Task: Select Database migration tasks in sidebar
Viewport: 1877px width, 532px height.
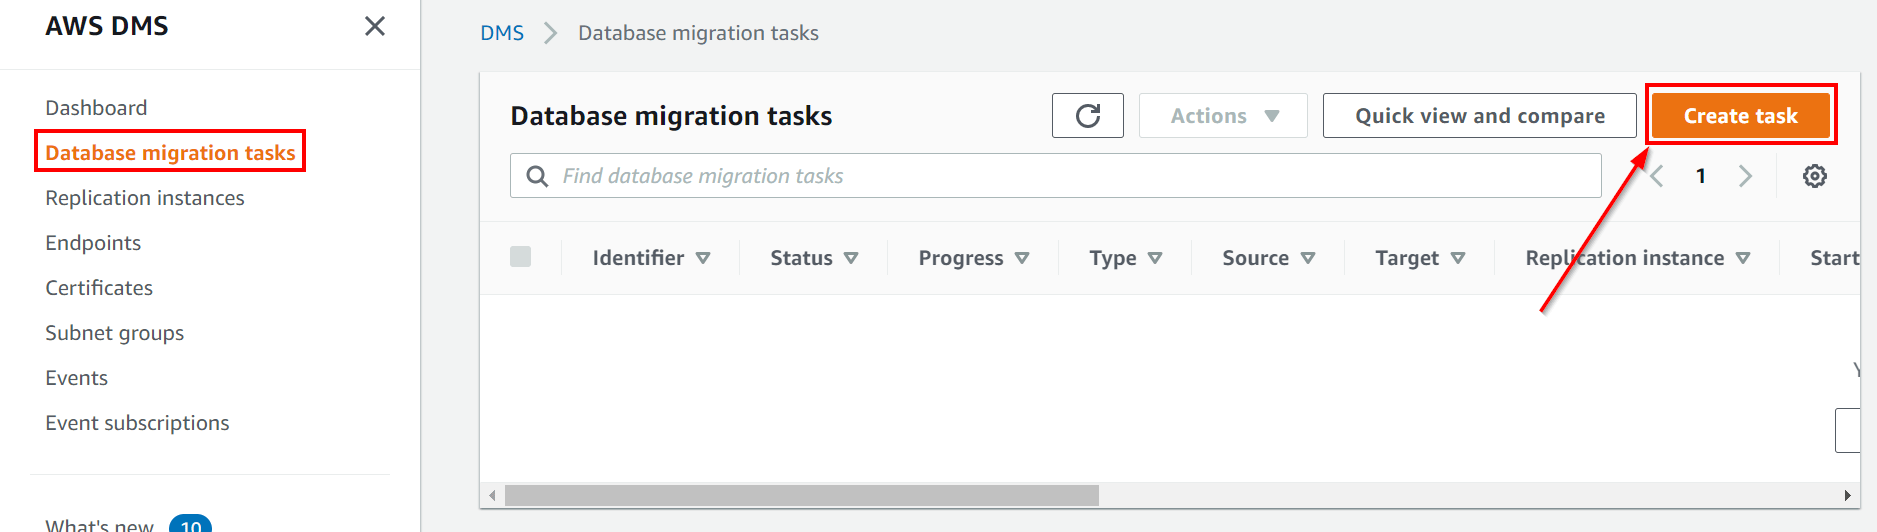Action: tap(170, 153)
